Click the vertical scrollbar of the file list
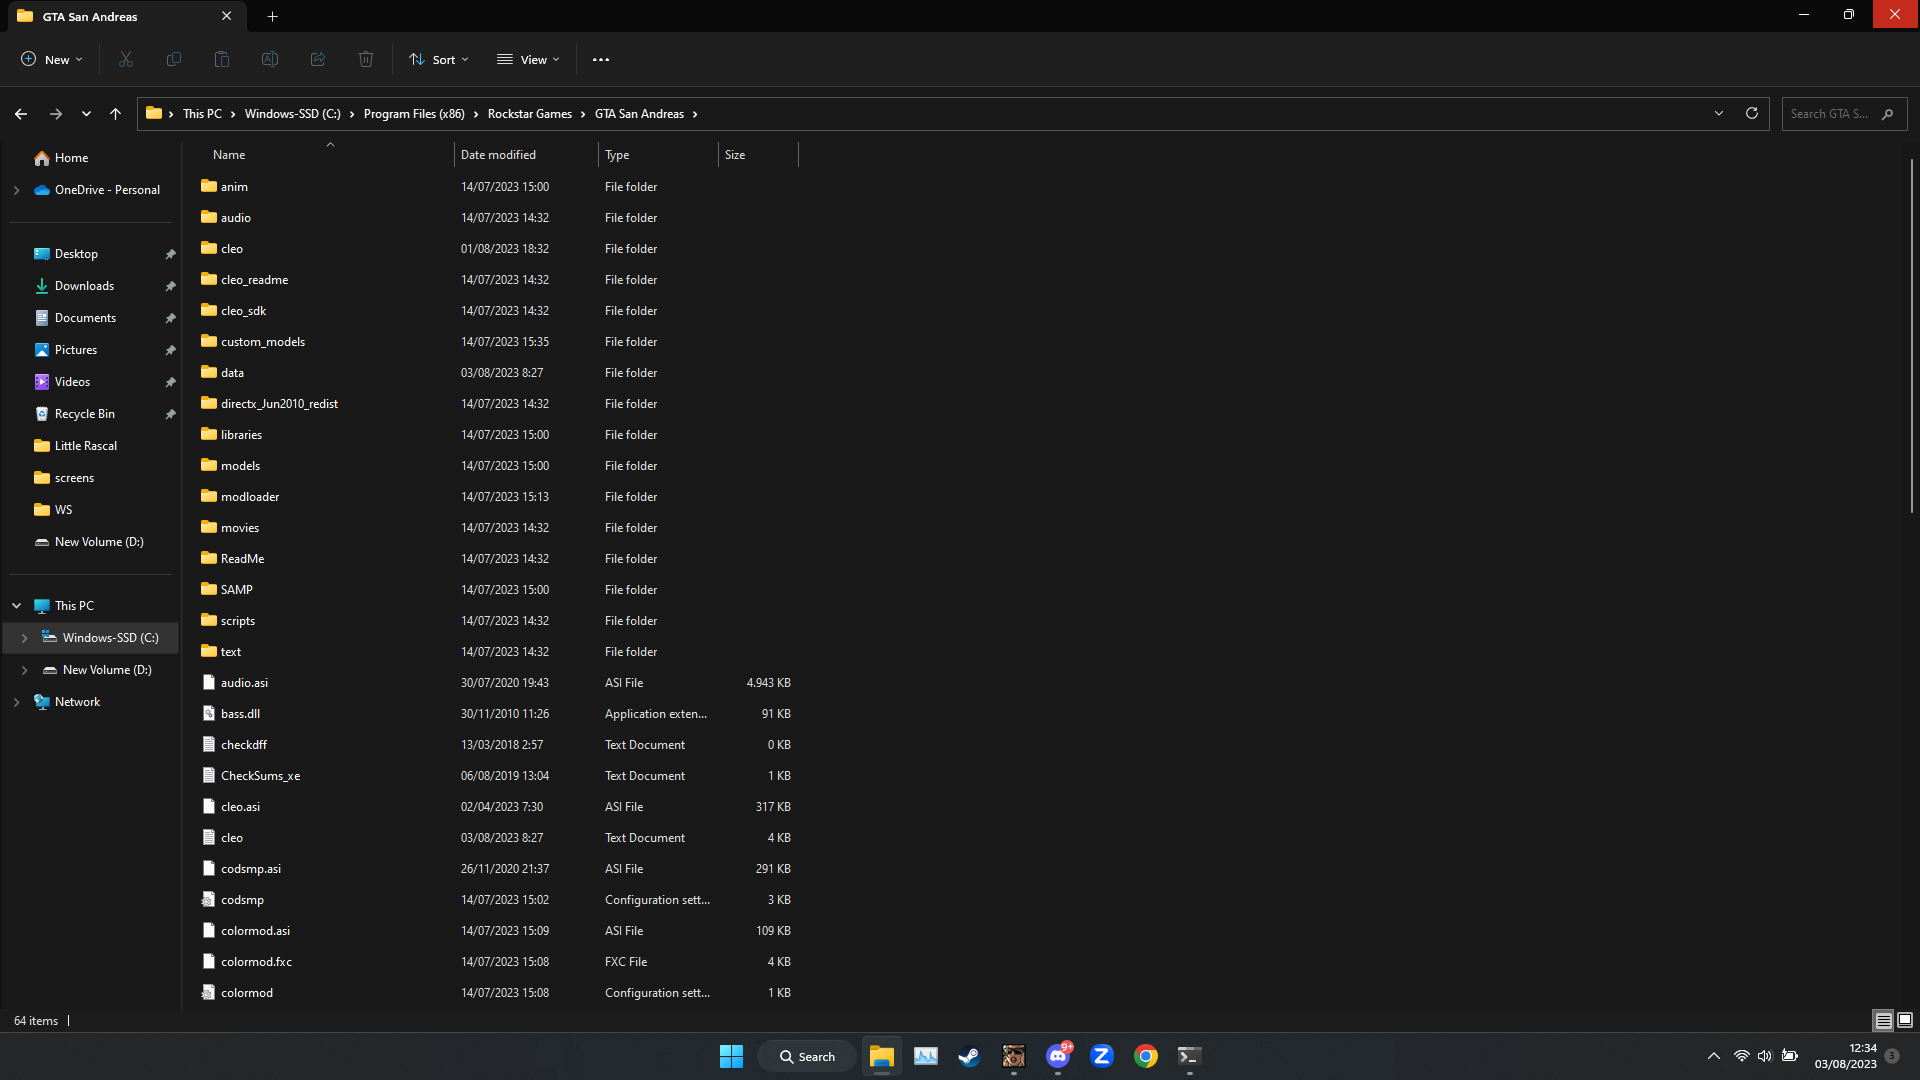 point(1911,335)
